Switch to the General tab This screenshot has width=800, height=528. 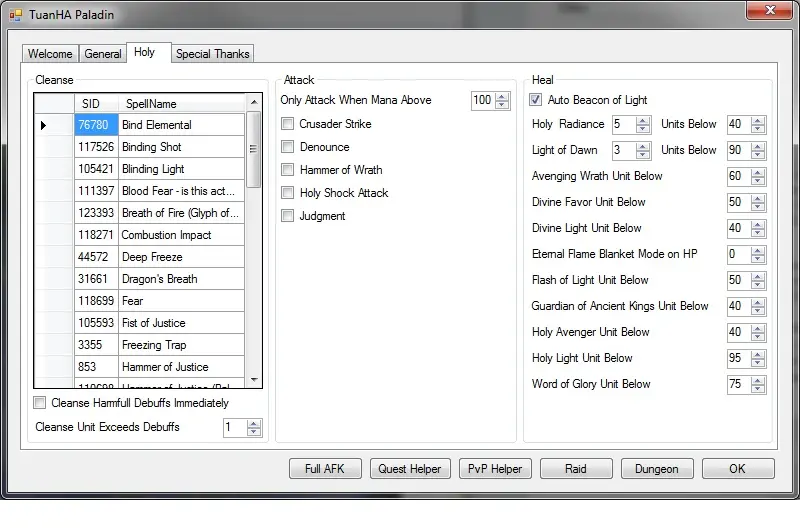(x=103, y=54)
